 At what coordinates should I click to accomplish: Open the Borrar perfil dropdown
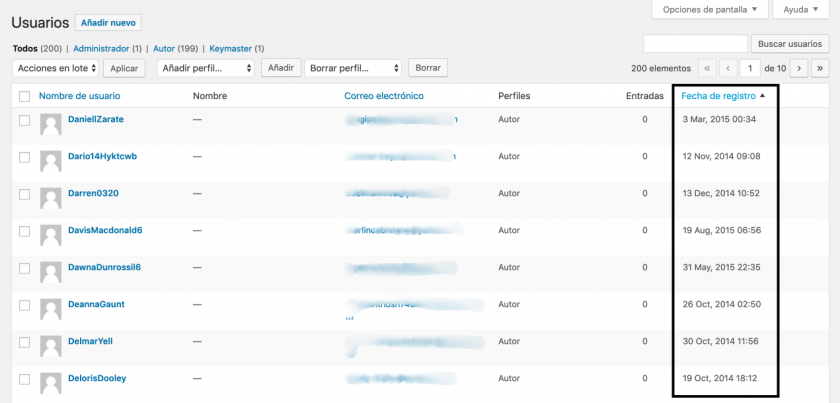tap(353, 68)
